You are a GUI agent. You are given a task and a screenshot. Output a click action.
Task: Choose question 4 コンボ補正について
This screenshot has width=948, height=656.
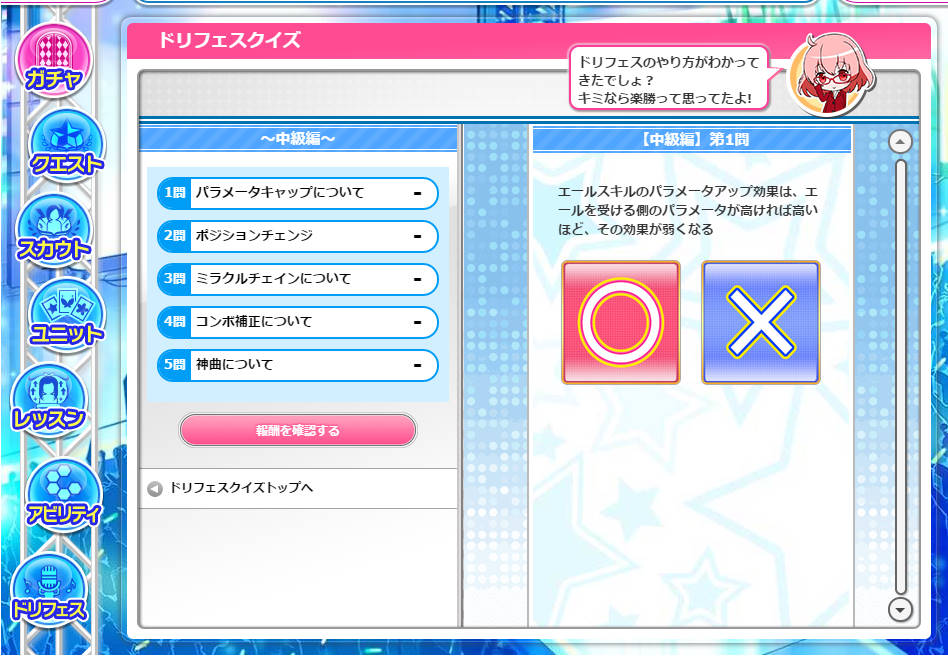click(297, 322)
